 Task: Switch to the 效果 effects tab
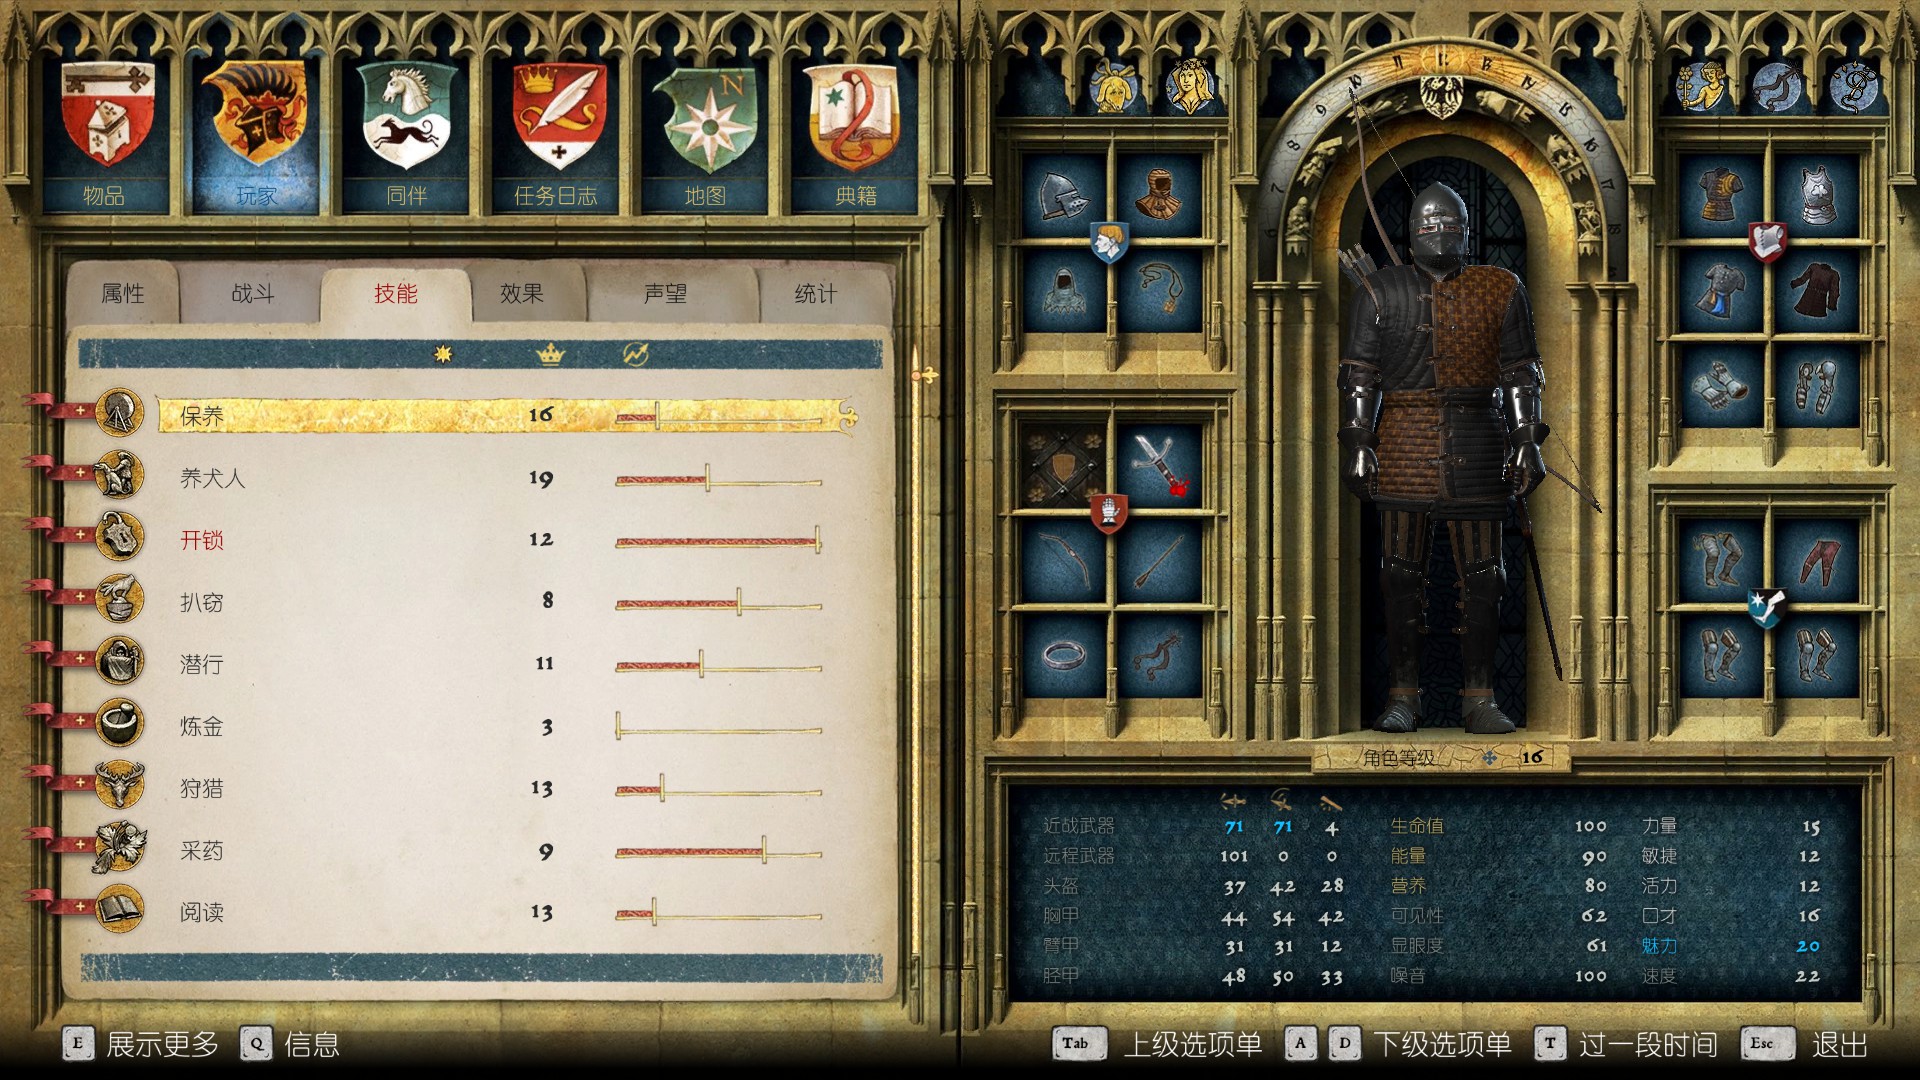(522, 294)
